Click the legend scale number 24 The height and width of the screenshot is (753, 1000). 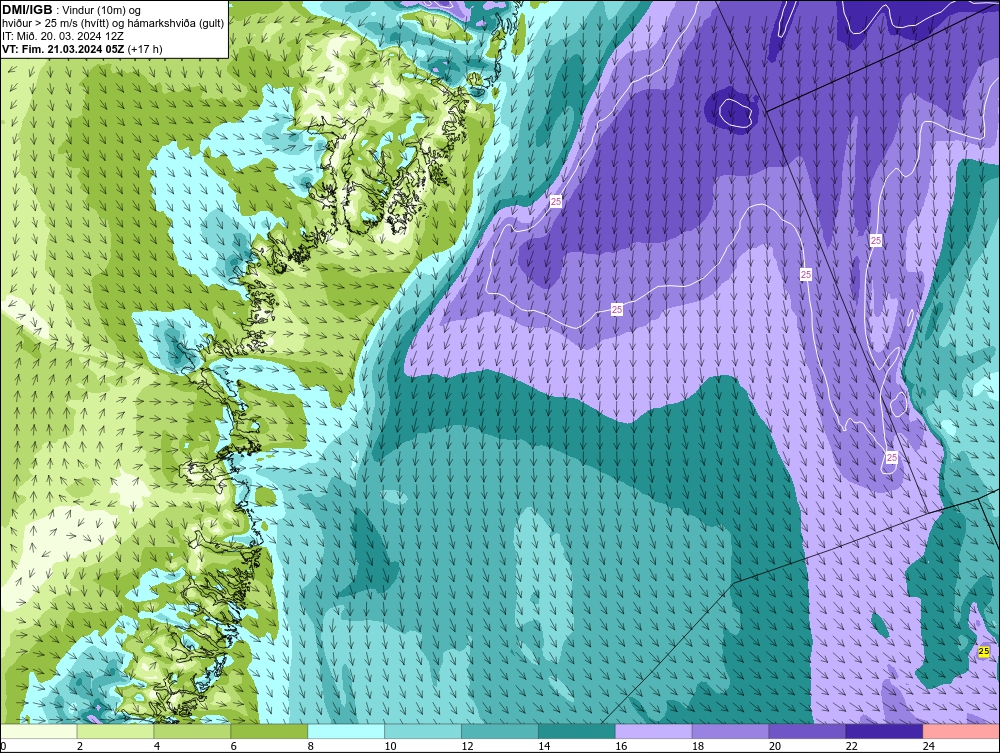point(929,746)
